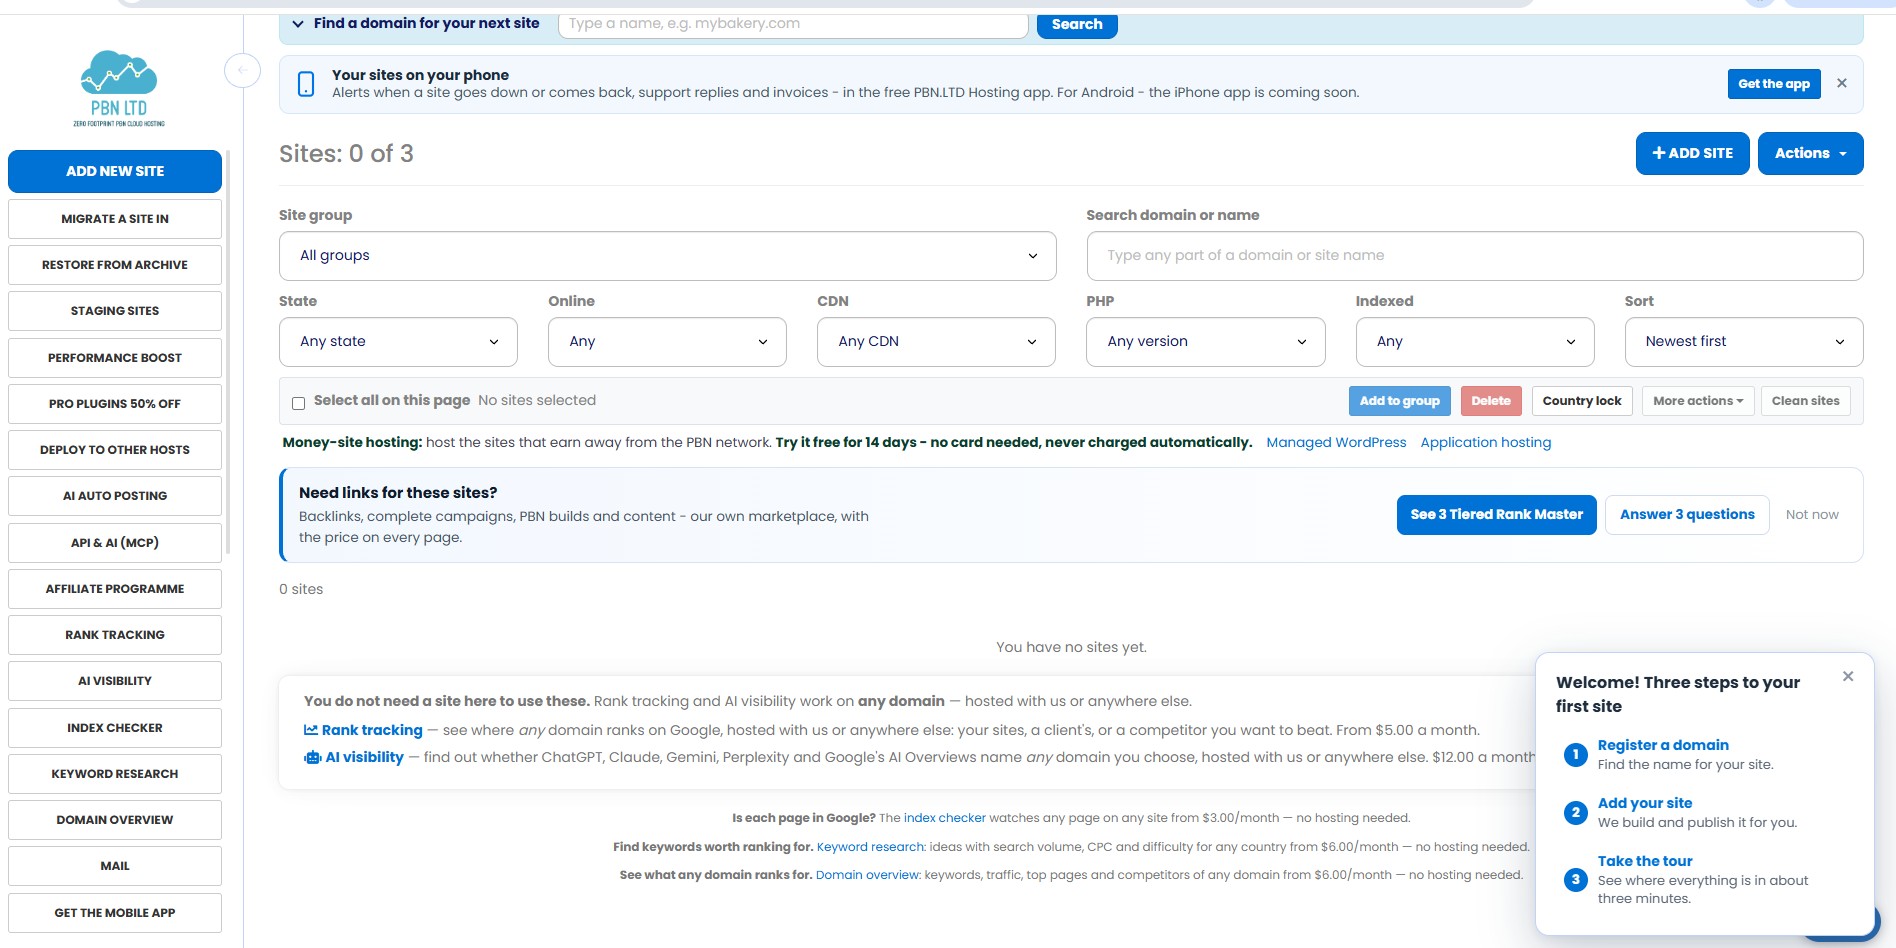Open the CDN filter dropdown
The height and width of the screenshot is (948, 1896).
936,342
